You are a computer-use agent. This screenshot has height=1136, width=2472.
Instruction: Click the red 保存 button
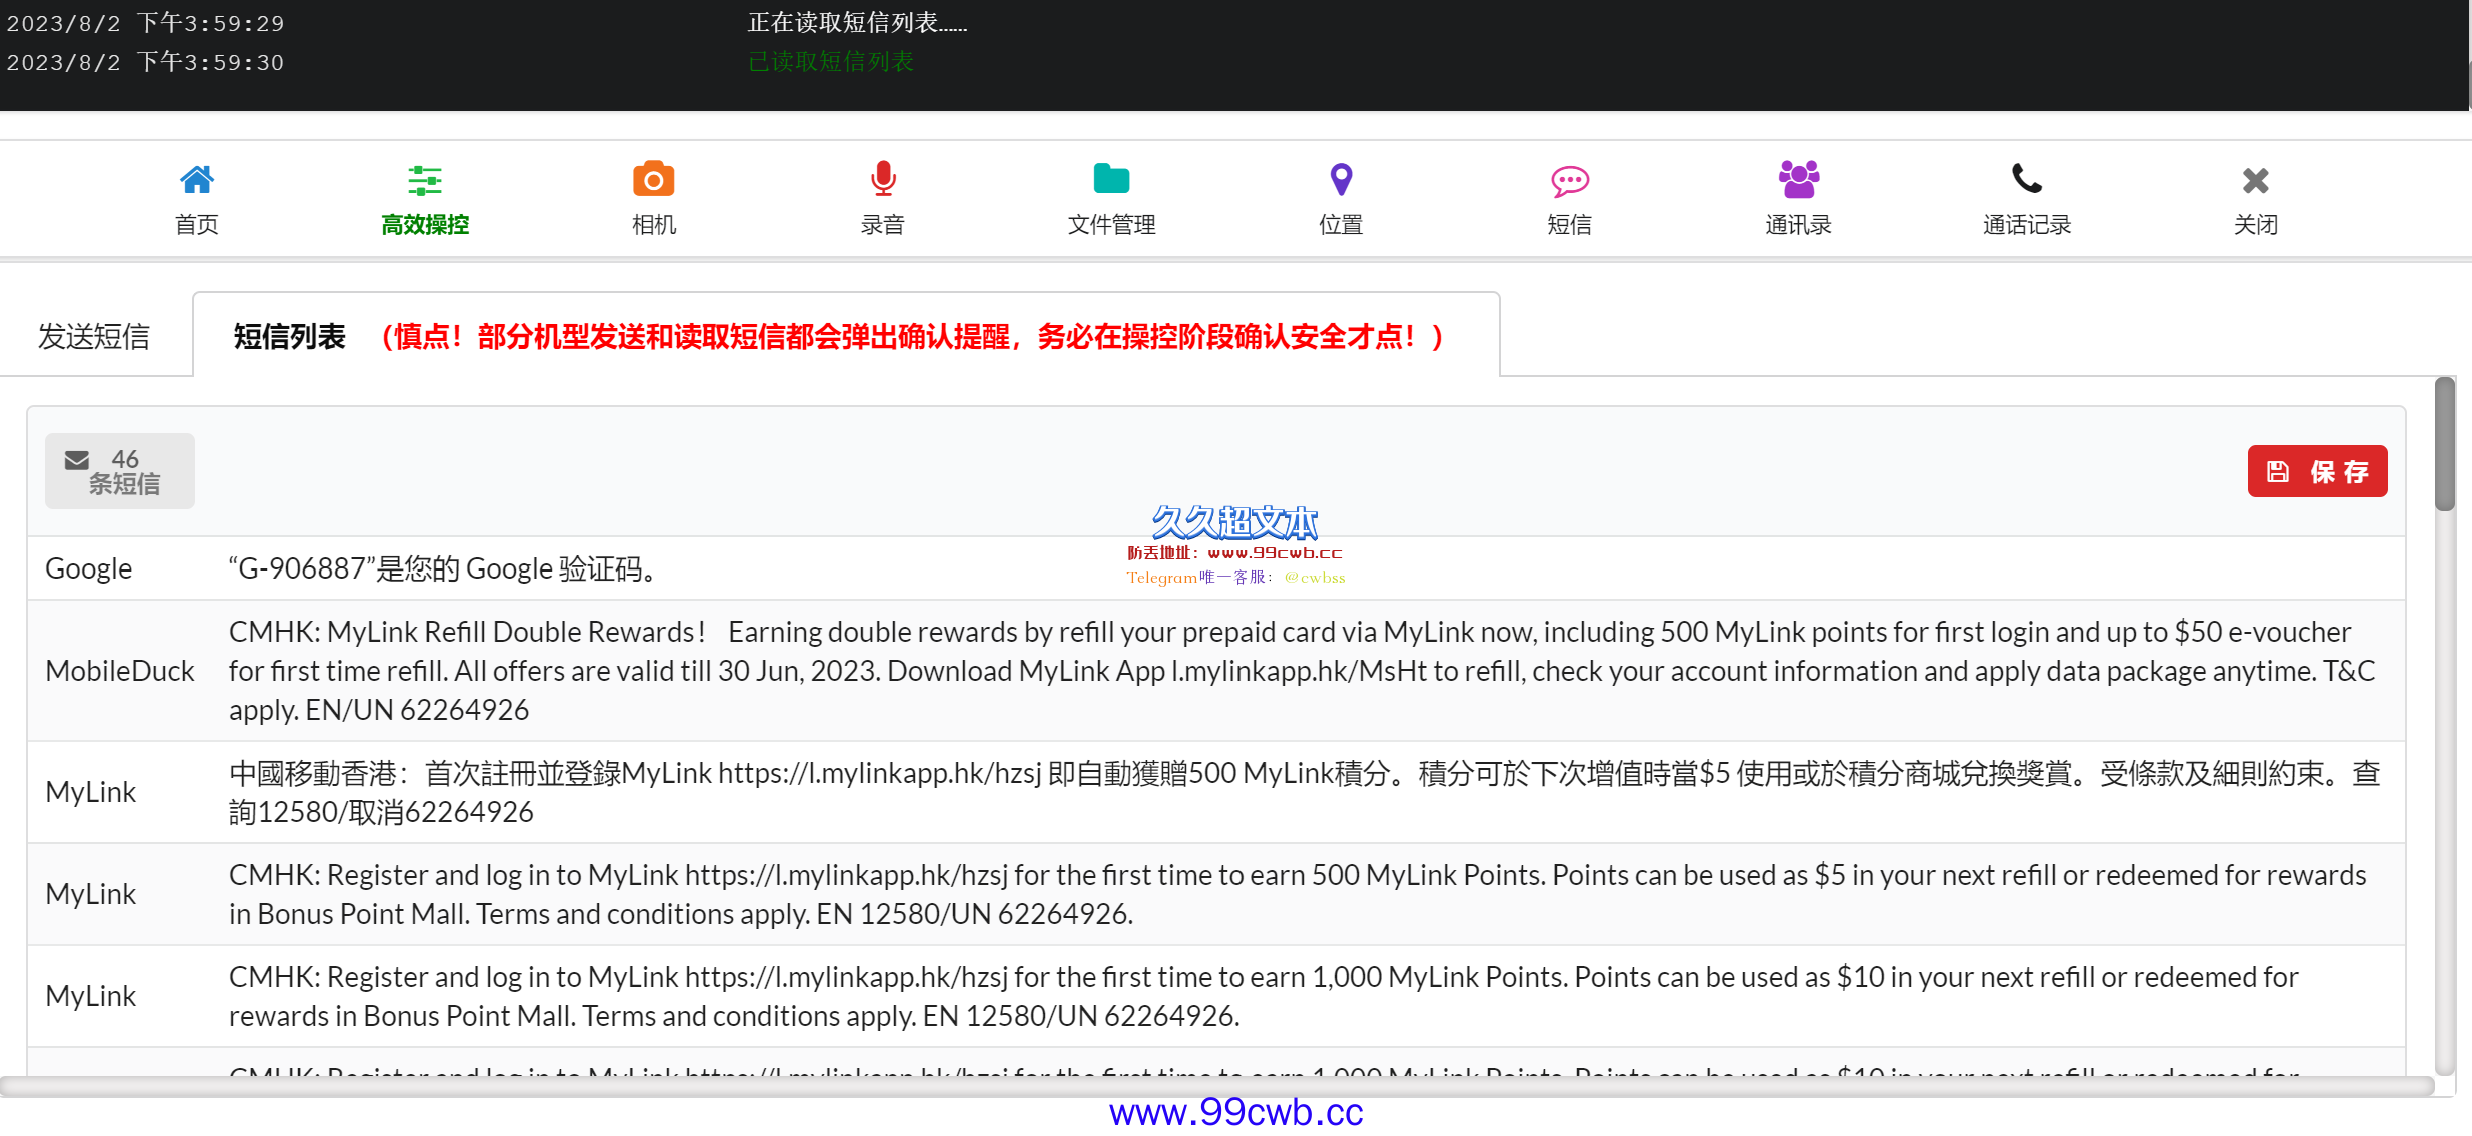(x=2317, y=471)
